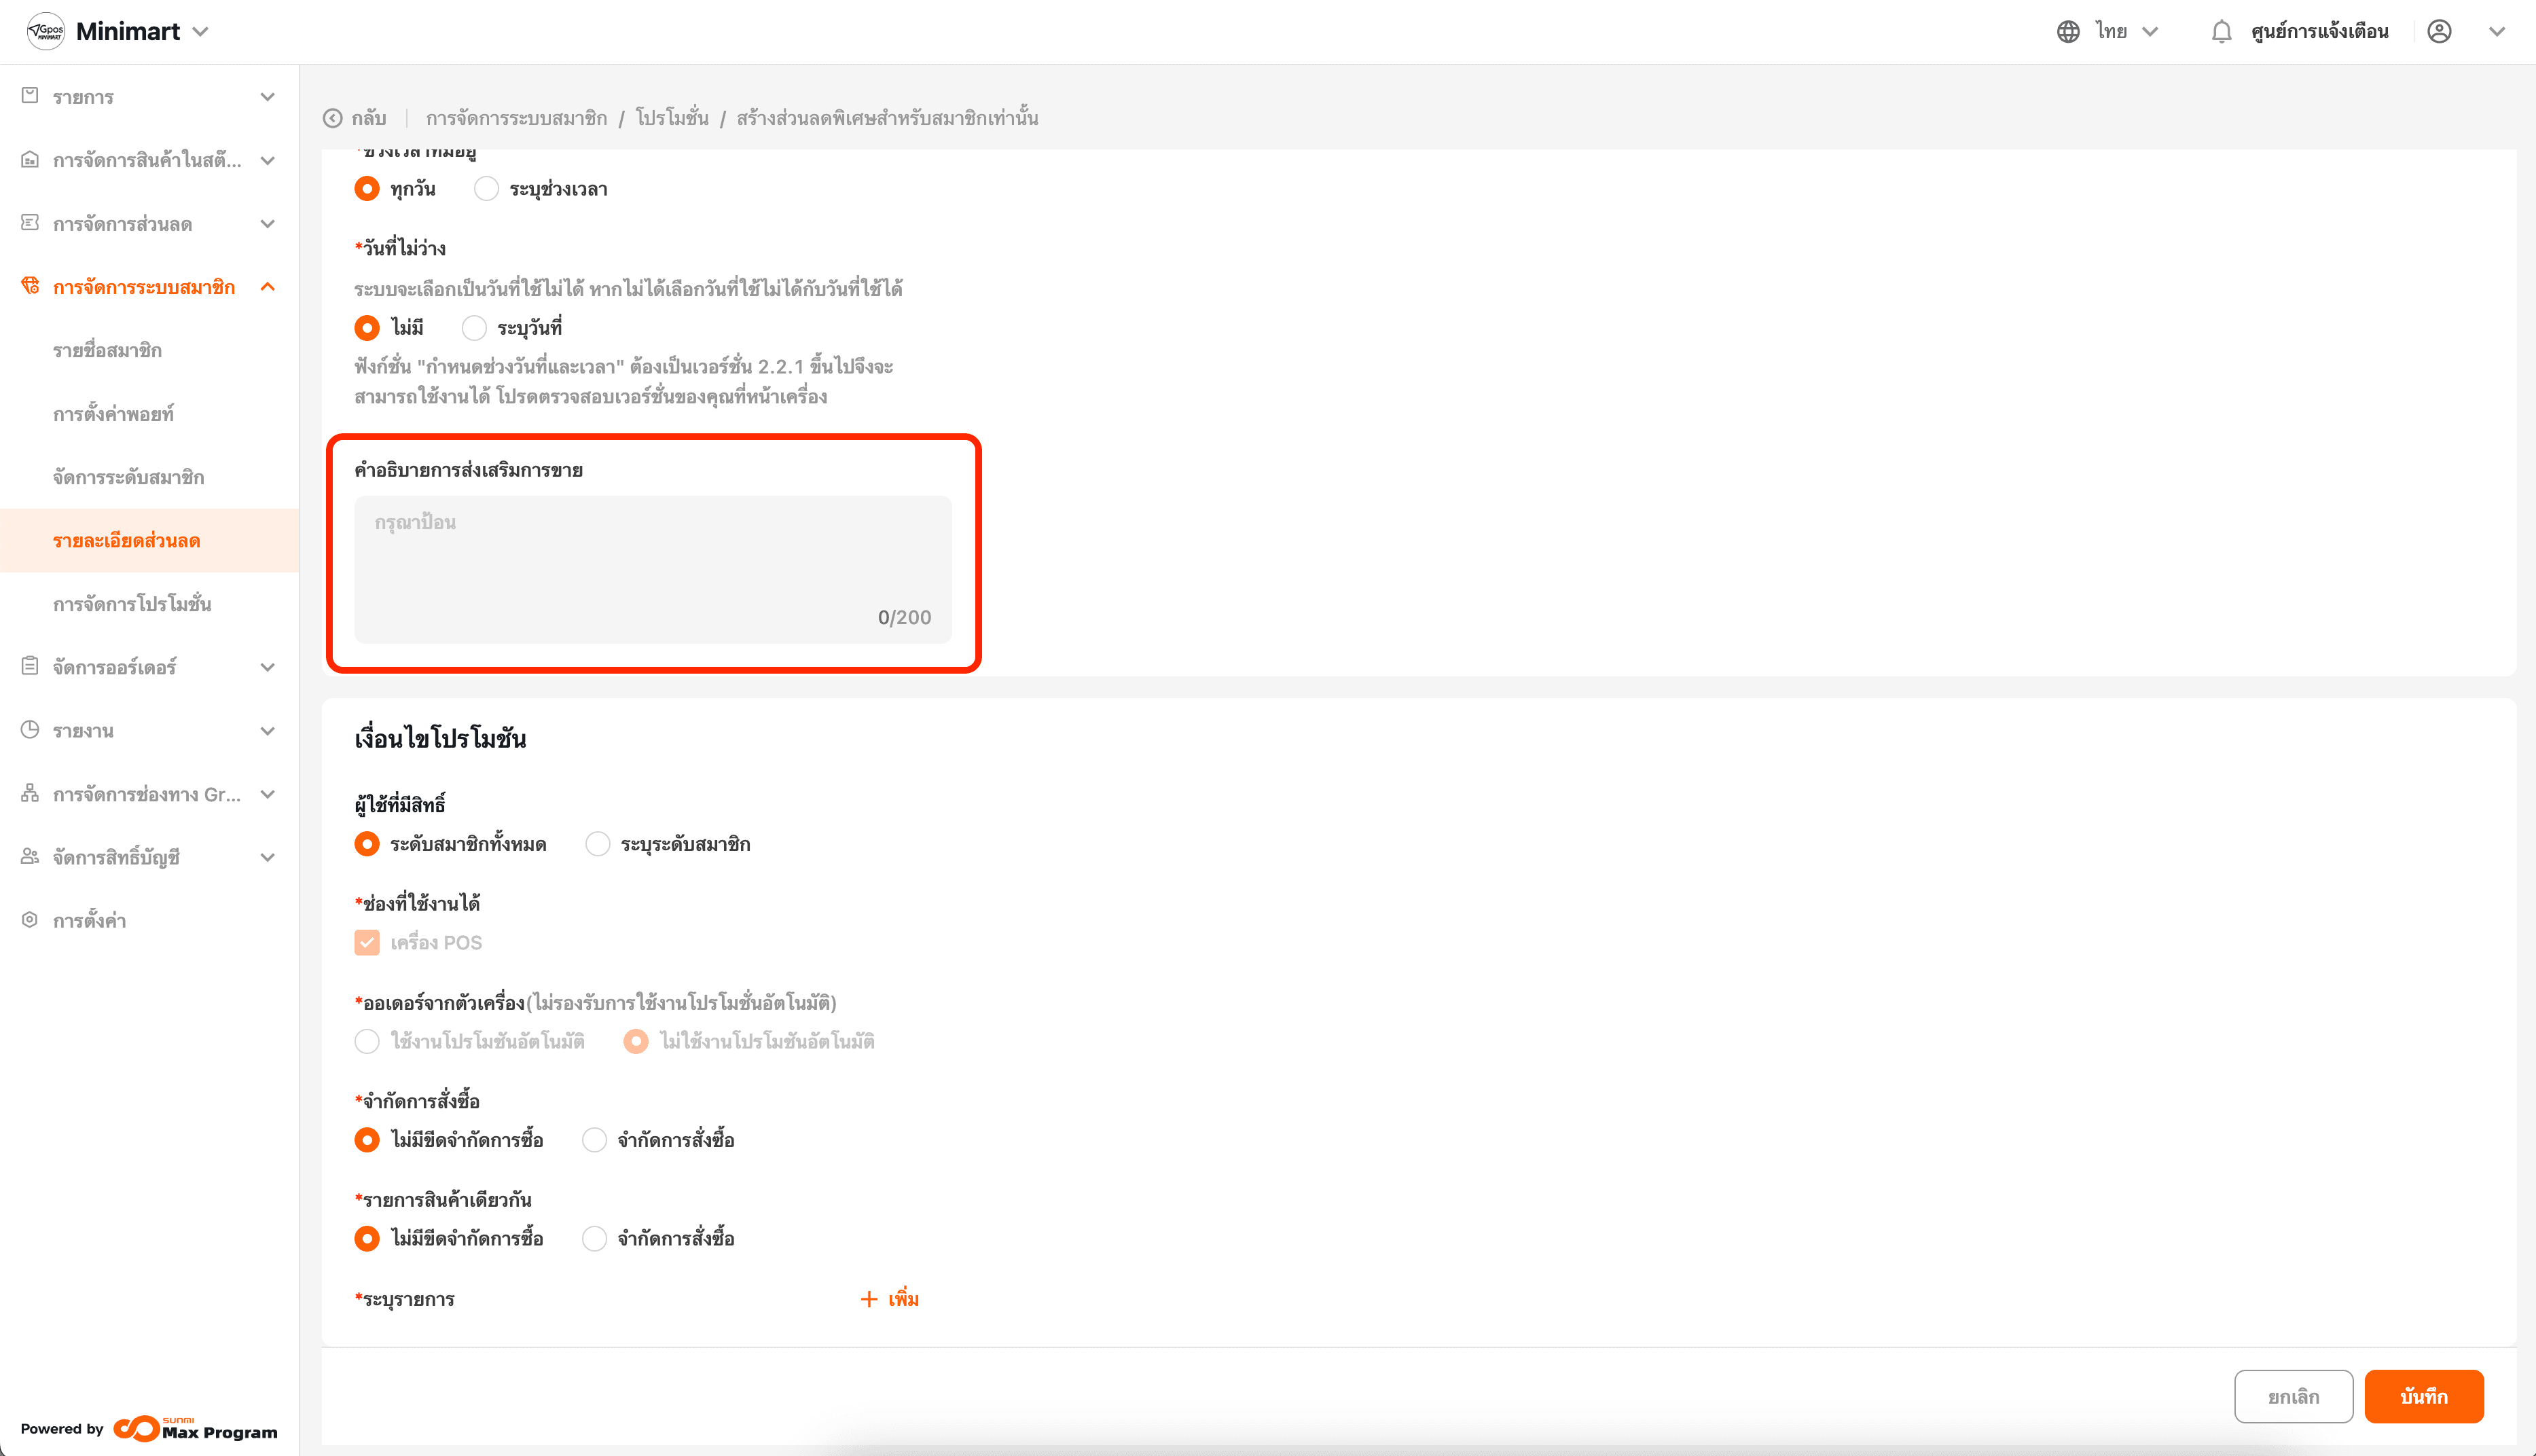Viewport: 2536px width, 1456px height.
Task: Choose ระบุระดับสมาชิก radio button
Action: [597, 844]
